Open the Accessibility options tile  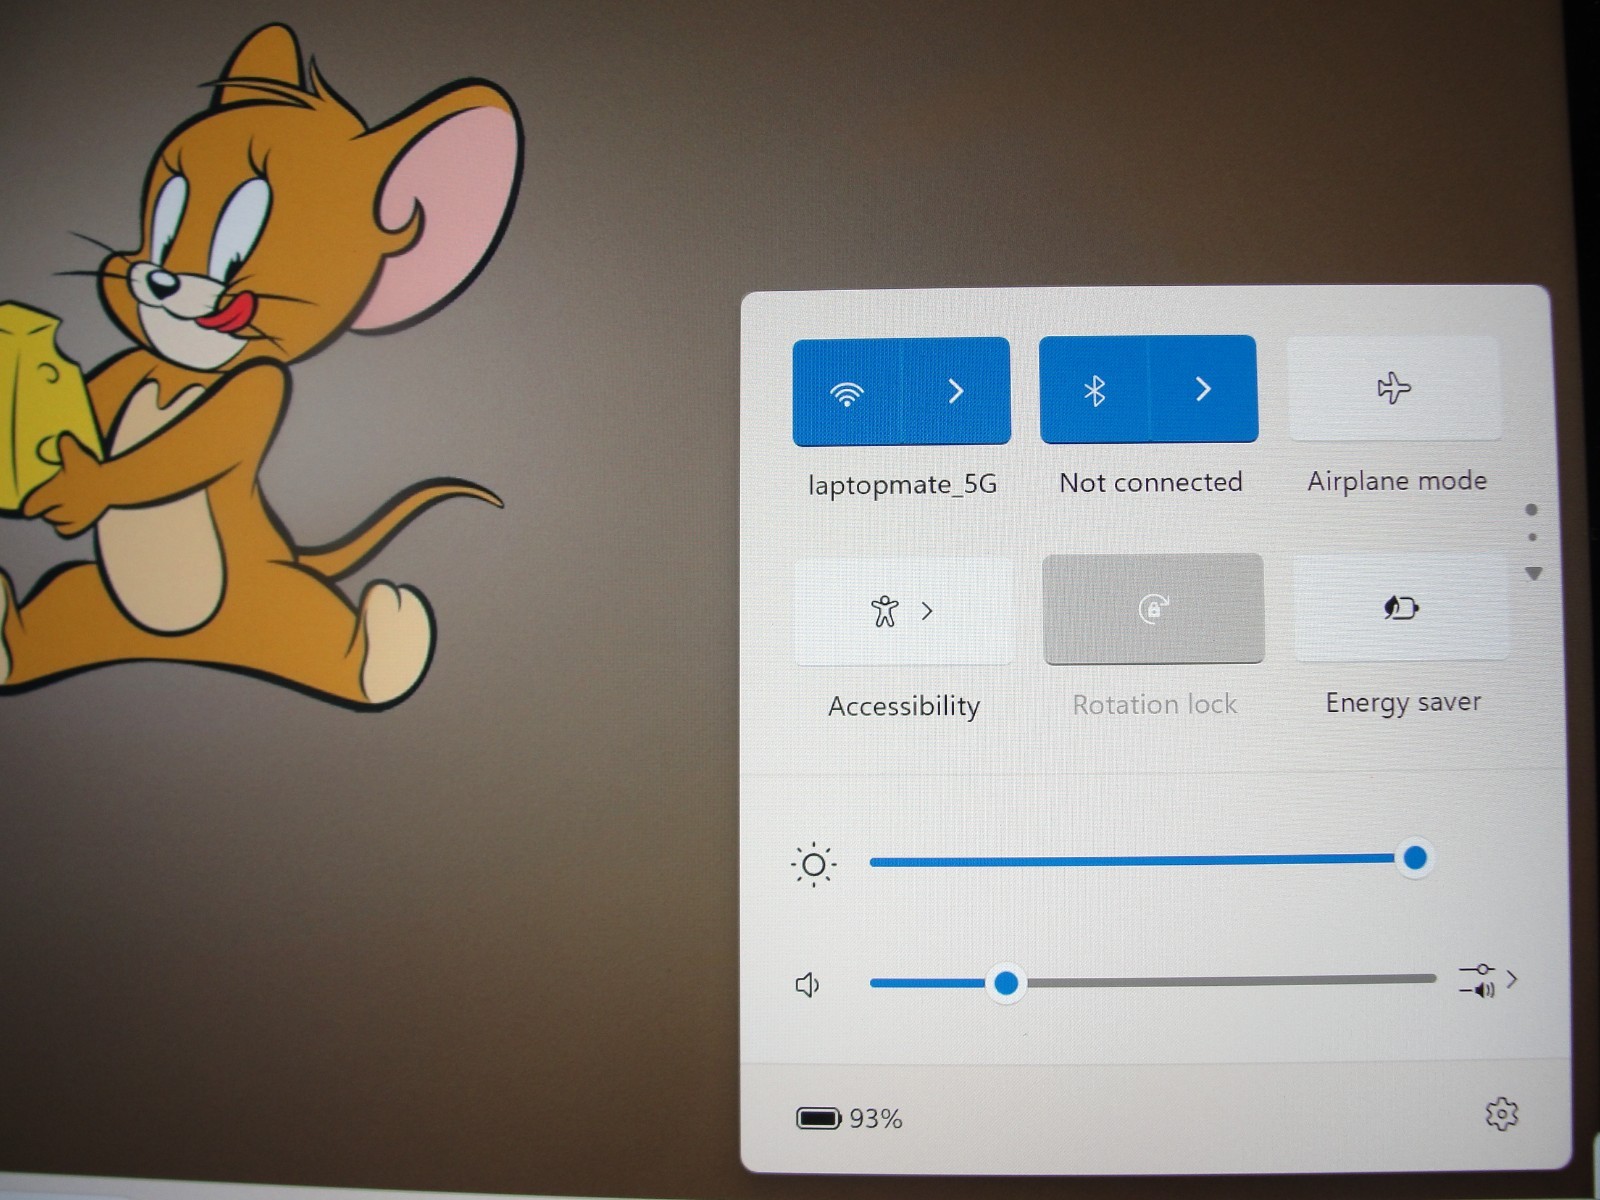pyautogui.click(x=903, y=610)
